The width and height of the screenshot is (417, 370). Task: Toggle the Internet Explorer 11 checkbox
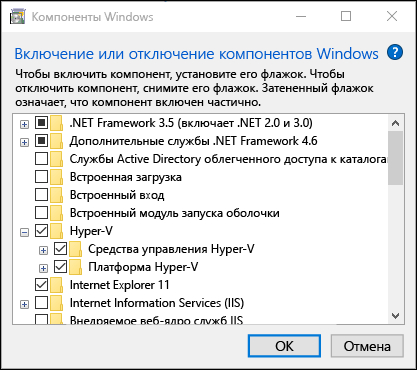click(41, 285)
